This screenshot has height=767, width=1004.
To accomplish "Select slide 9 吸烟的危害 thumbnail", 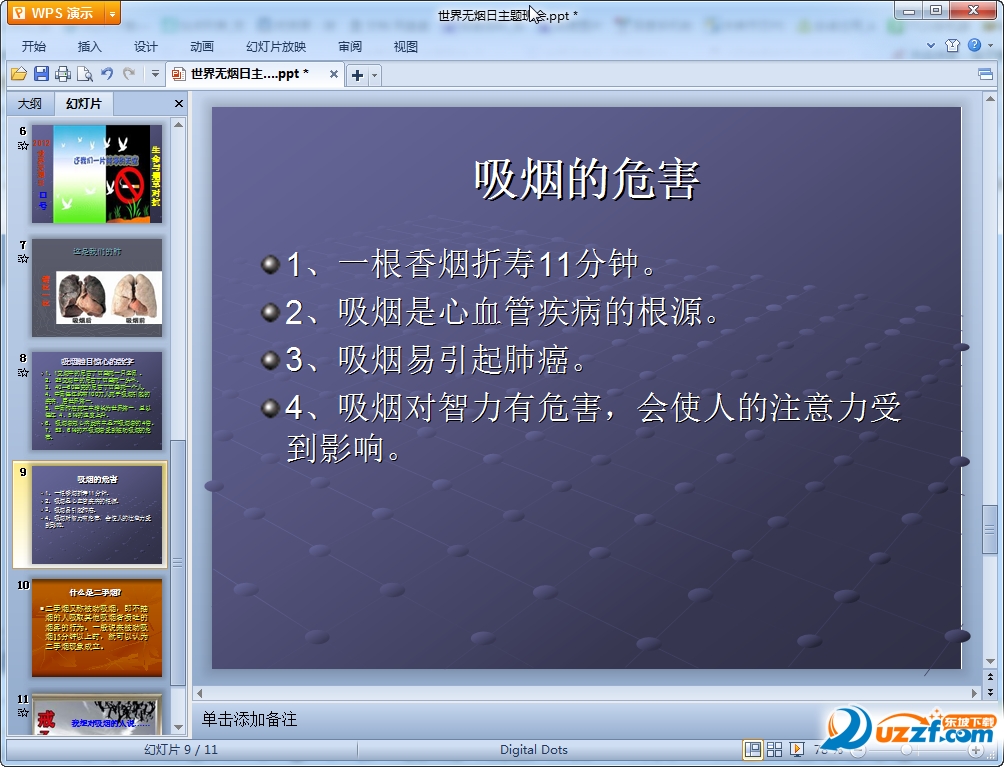I will (97, 515).
